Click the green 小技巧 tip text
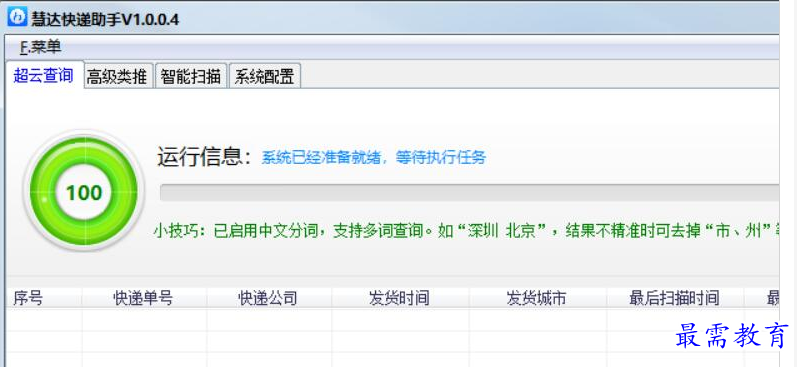 point(466,232)
